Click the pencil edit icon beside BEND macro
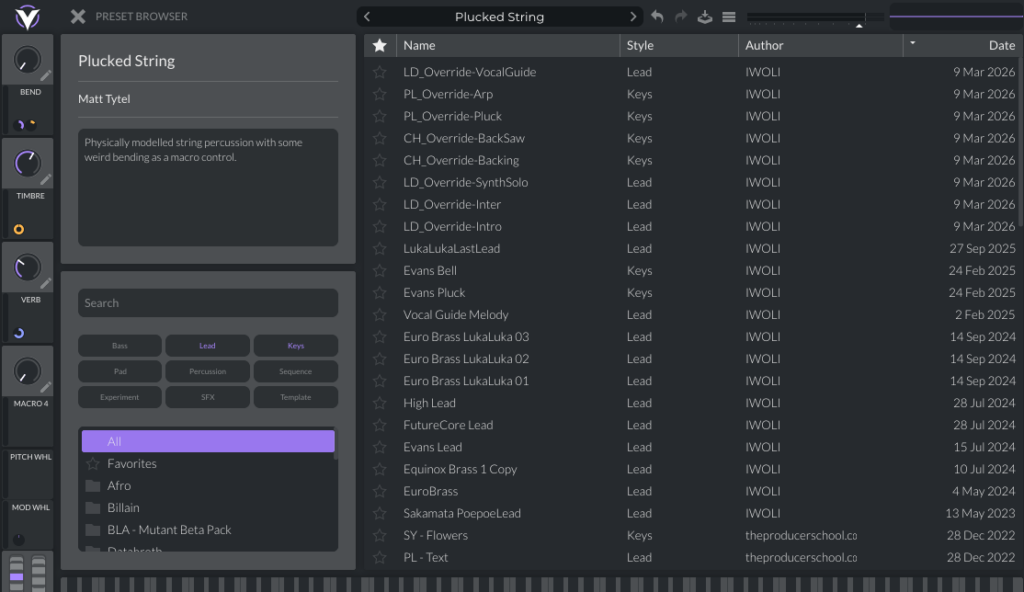The width and height of the screenshot is (1024, 592). [46, 76]
